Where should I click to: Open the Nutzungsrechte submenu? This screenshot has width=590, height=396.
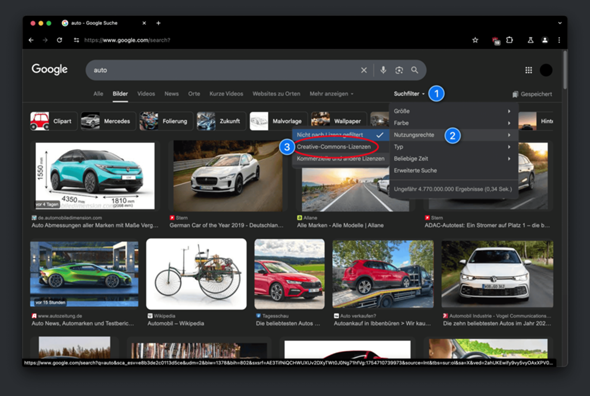pos(453,135)
